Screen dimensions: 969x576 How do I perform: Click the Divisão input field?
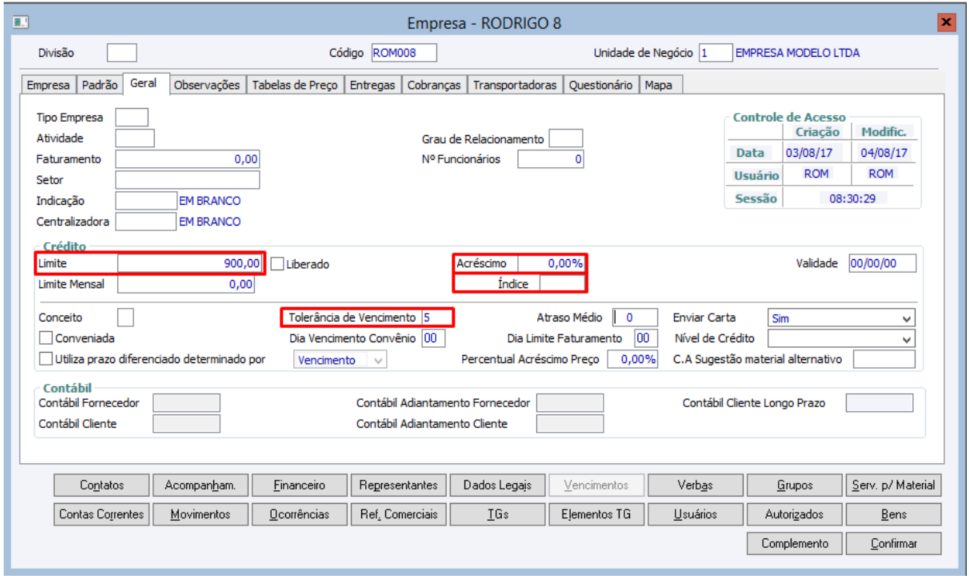[122, 53]
